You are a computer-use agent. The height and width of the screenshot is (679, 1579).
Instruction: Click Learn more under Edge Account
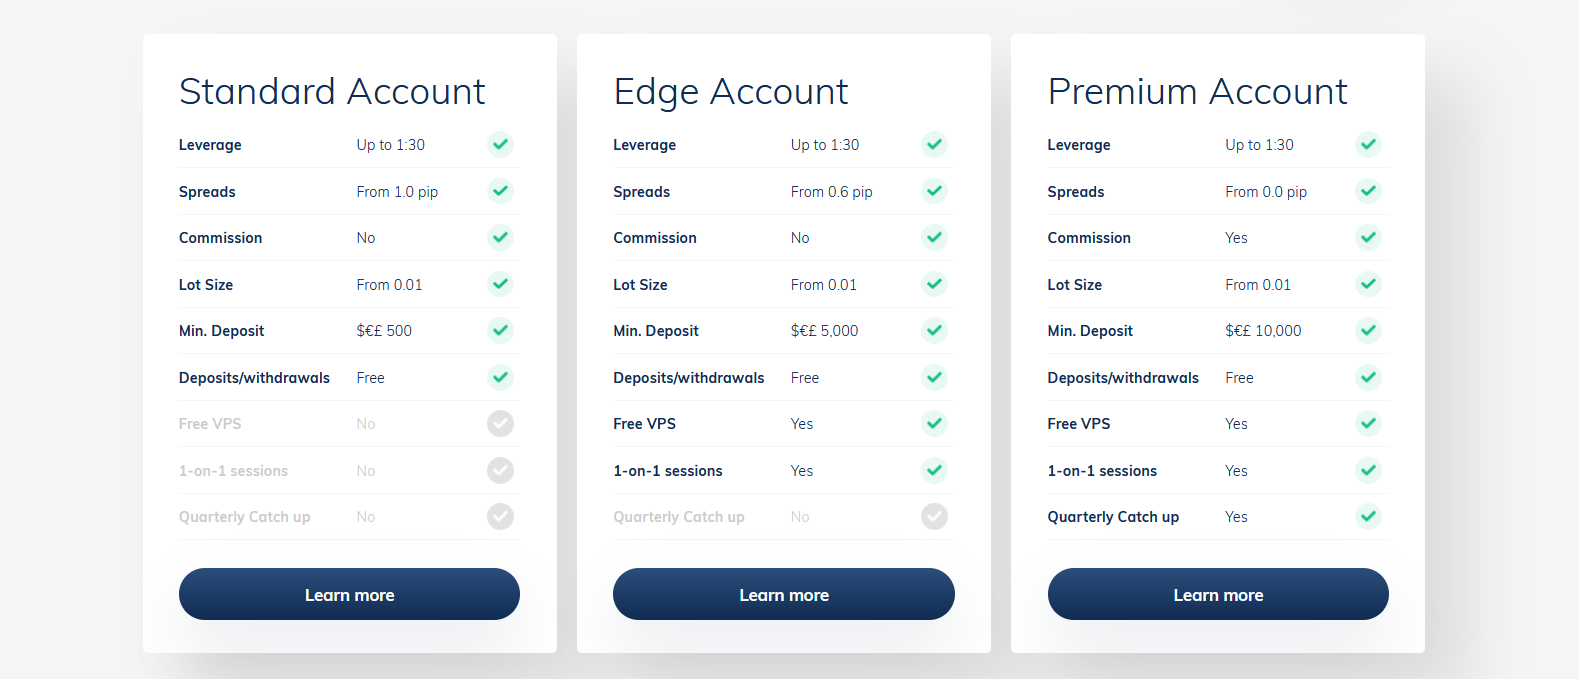pyautogui.click(x=783, y=594)
